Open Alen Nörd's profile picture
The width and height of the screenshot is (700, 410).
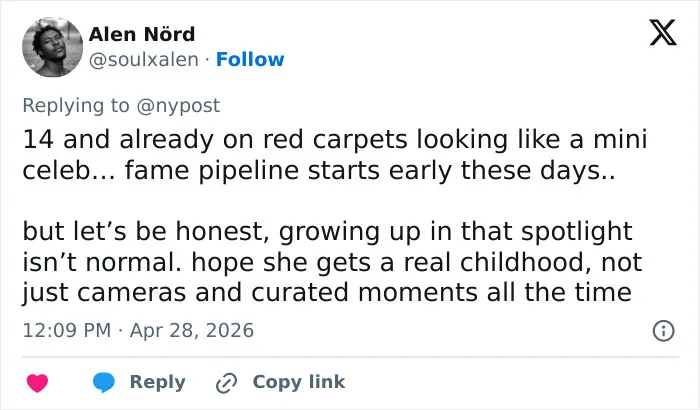click(x=52, y=47)
